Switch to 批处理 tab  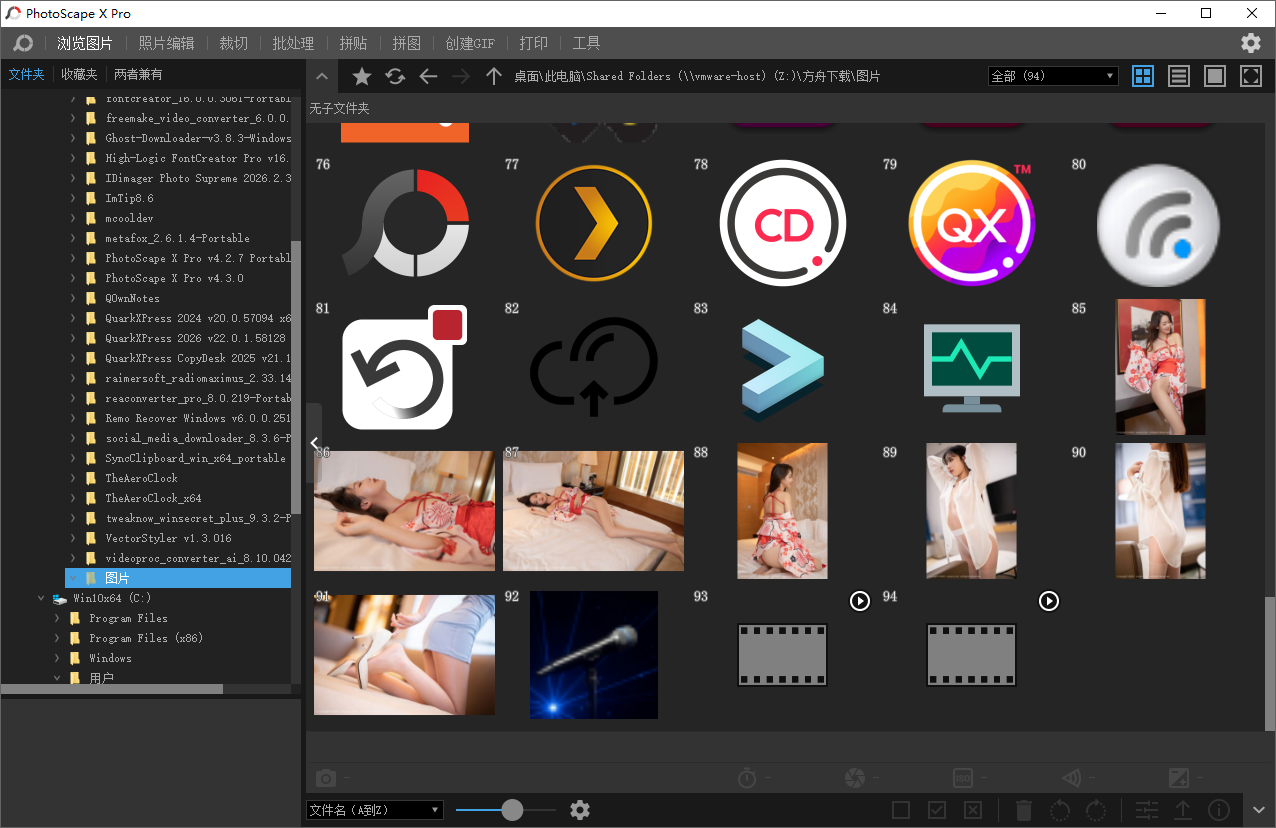click(x=293, y=43)
